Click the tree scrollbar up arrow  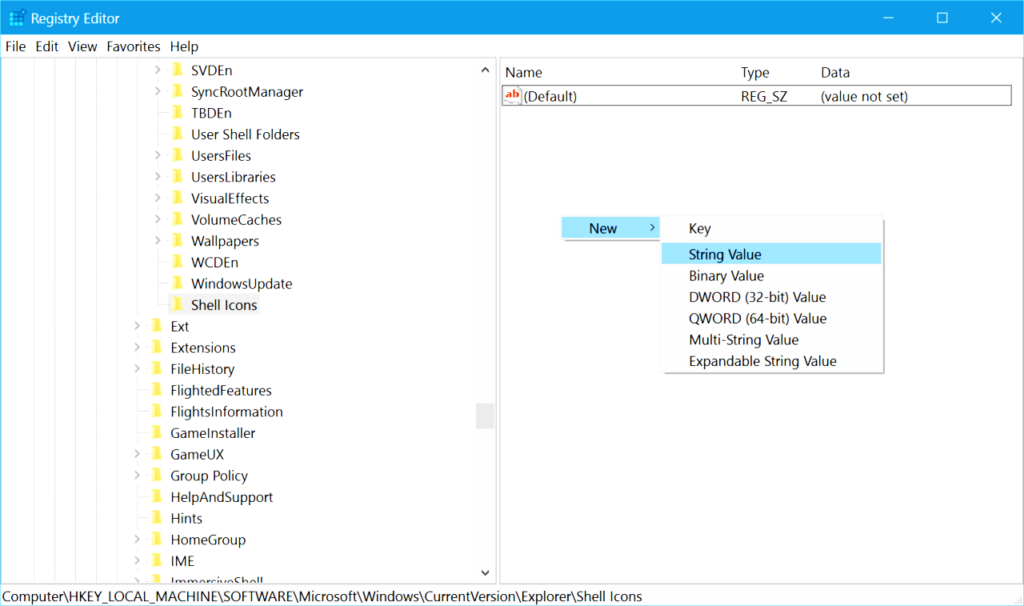485,70
